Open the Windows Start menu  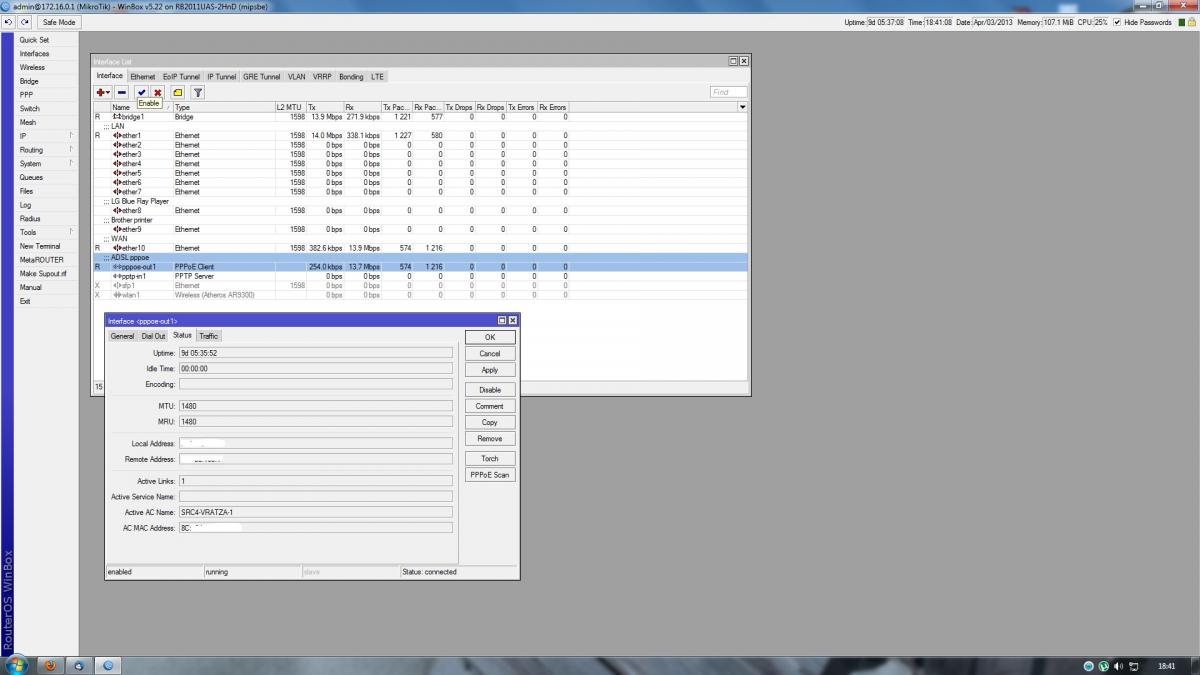(16, 665)
